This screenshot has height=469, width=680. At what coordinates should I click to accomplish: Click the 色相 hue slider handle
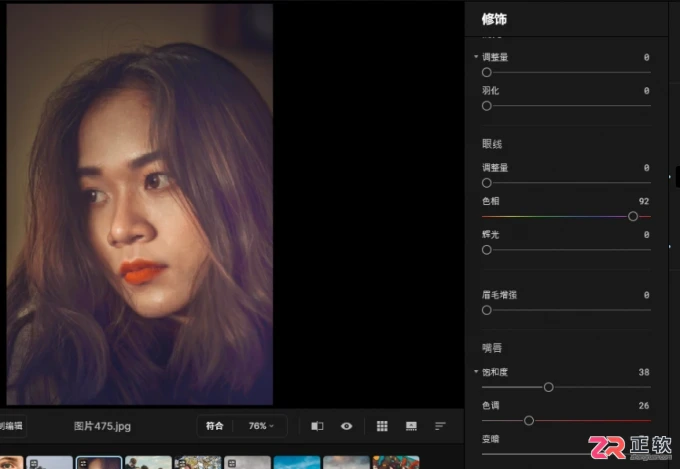coord(633,216)
